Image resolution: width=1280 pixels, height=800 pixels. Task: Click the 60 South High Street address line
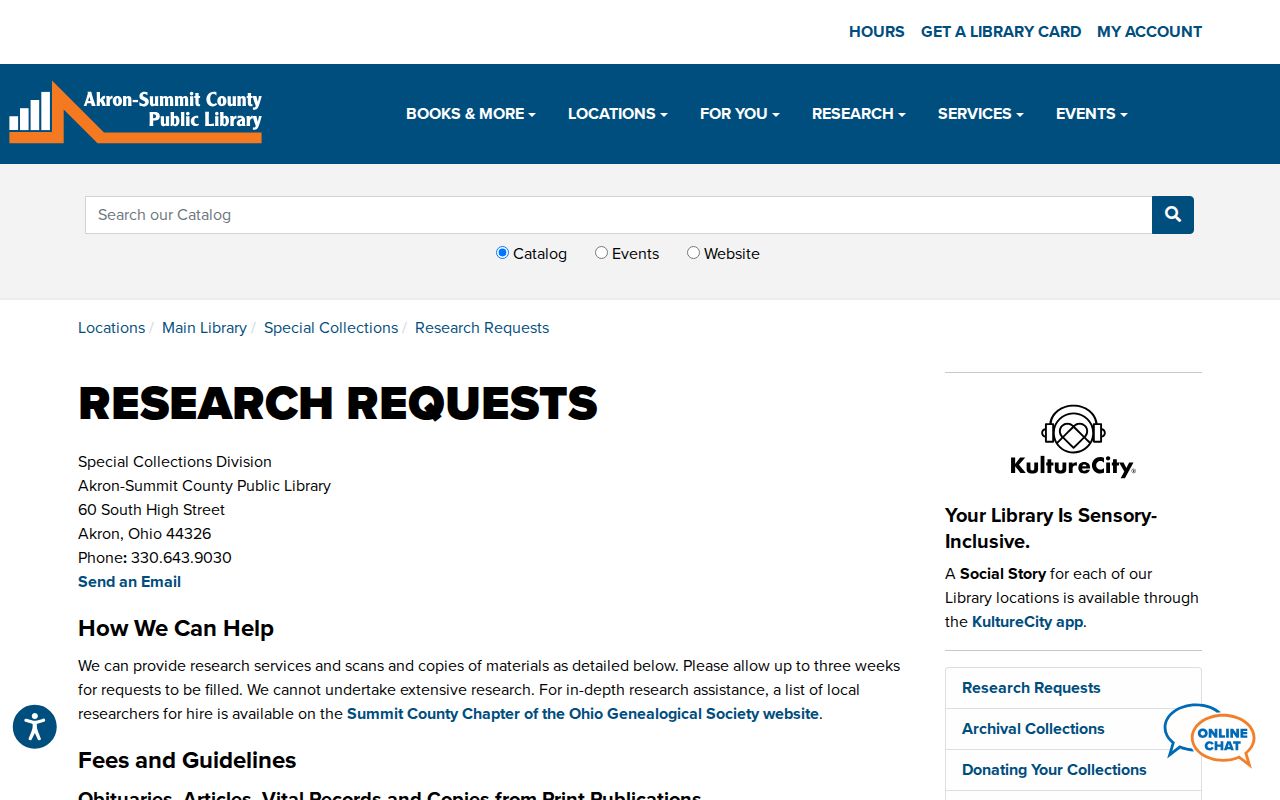click(152, 510)
